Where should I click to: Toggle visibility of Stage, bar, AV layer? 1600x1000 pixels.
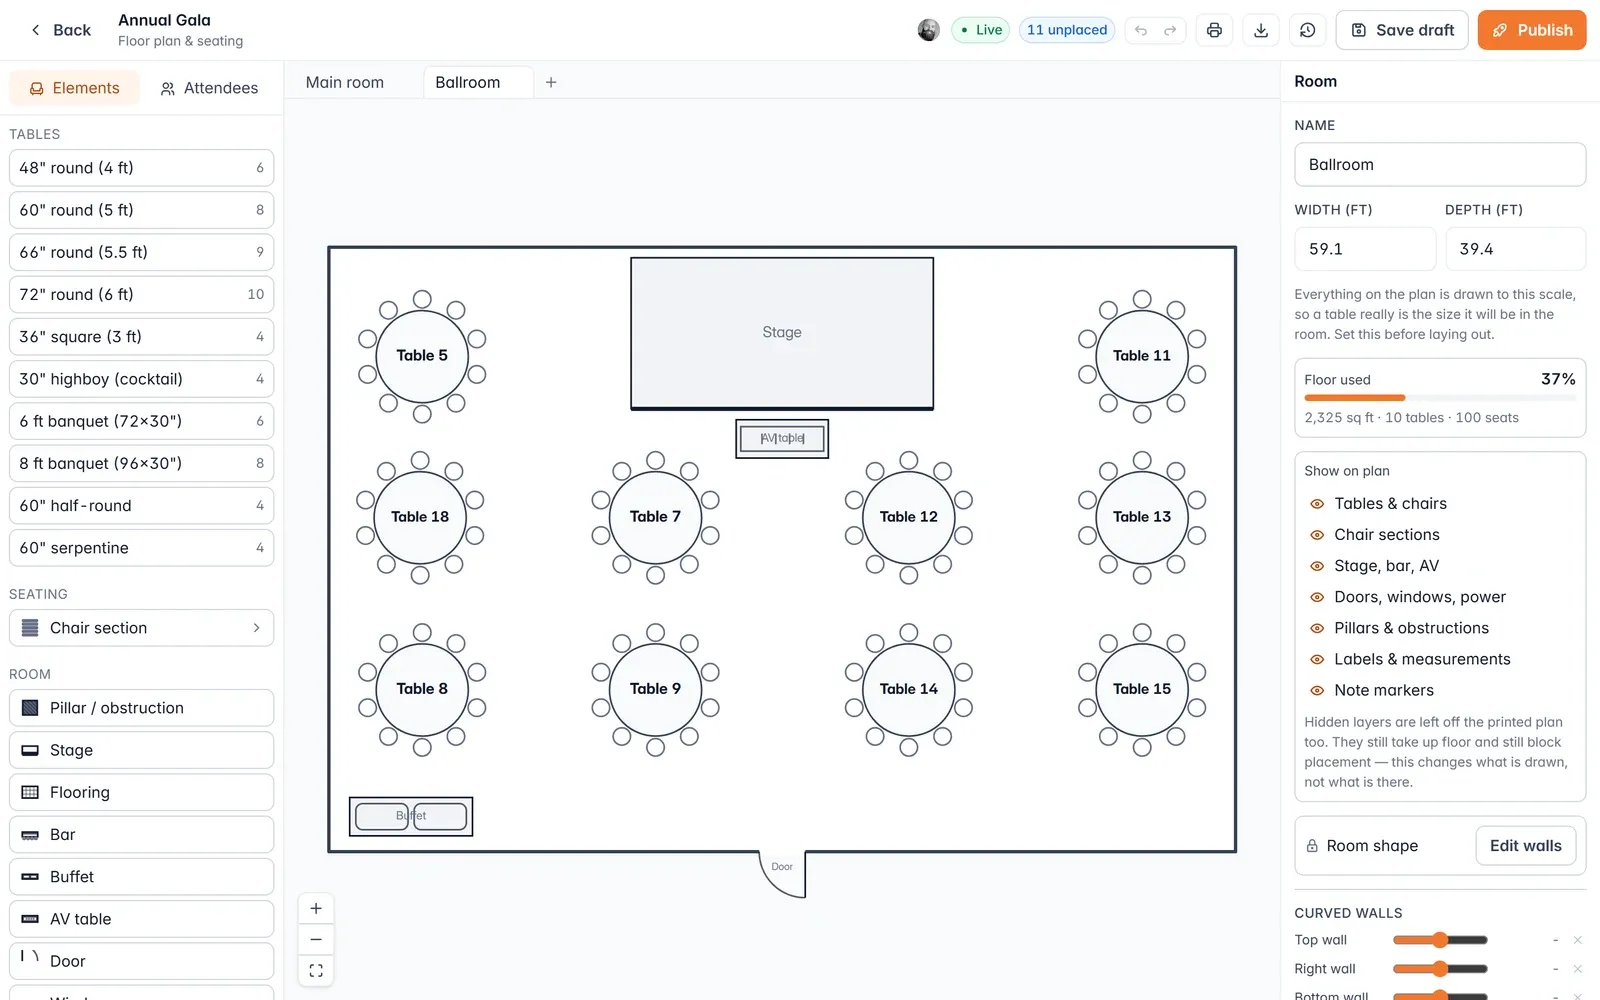[x=1317, y=566]
